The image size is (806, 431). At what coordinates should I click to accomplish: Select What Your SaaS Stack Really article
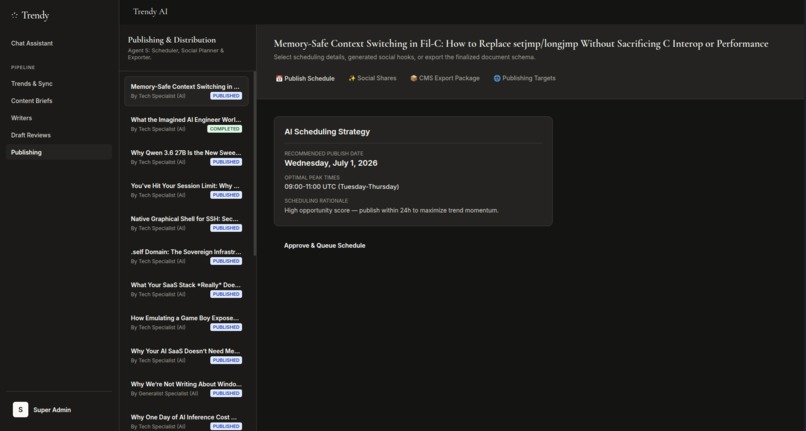point(186,289)
